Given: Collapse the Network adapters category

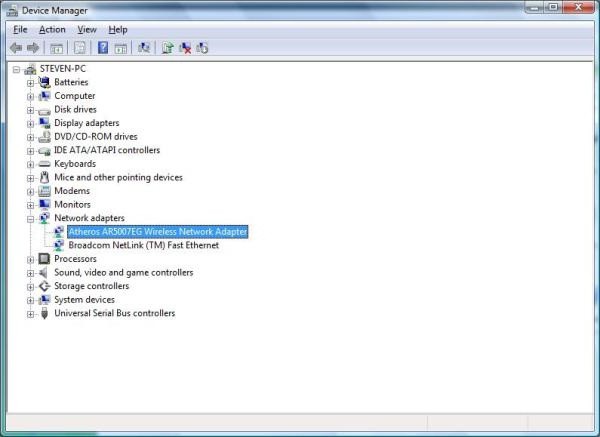Looking at the screenshot, I should pos(31,218).
